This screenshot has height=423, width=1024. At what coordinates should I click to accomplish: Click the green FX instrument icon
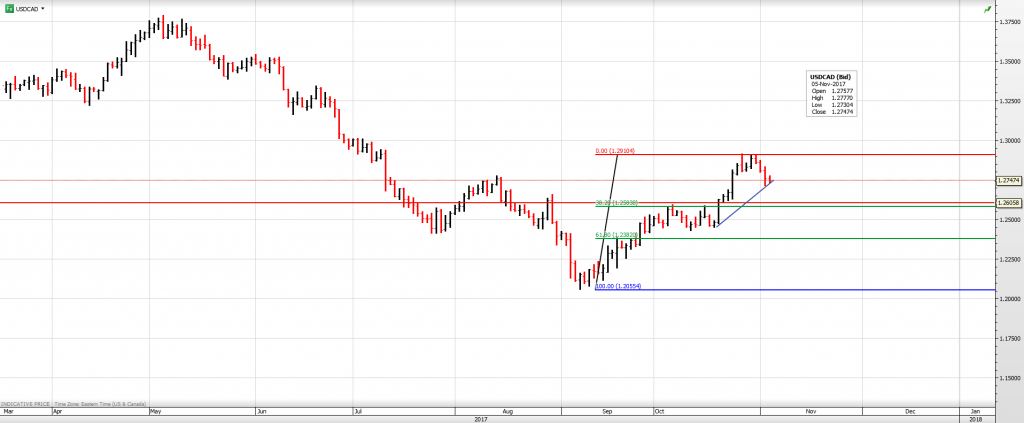point(8,8)
